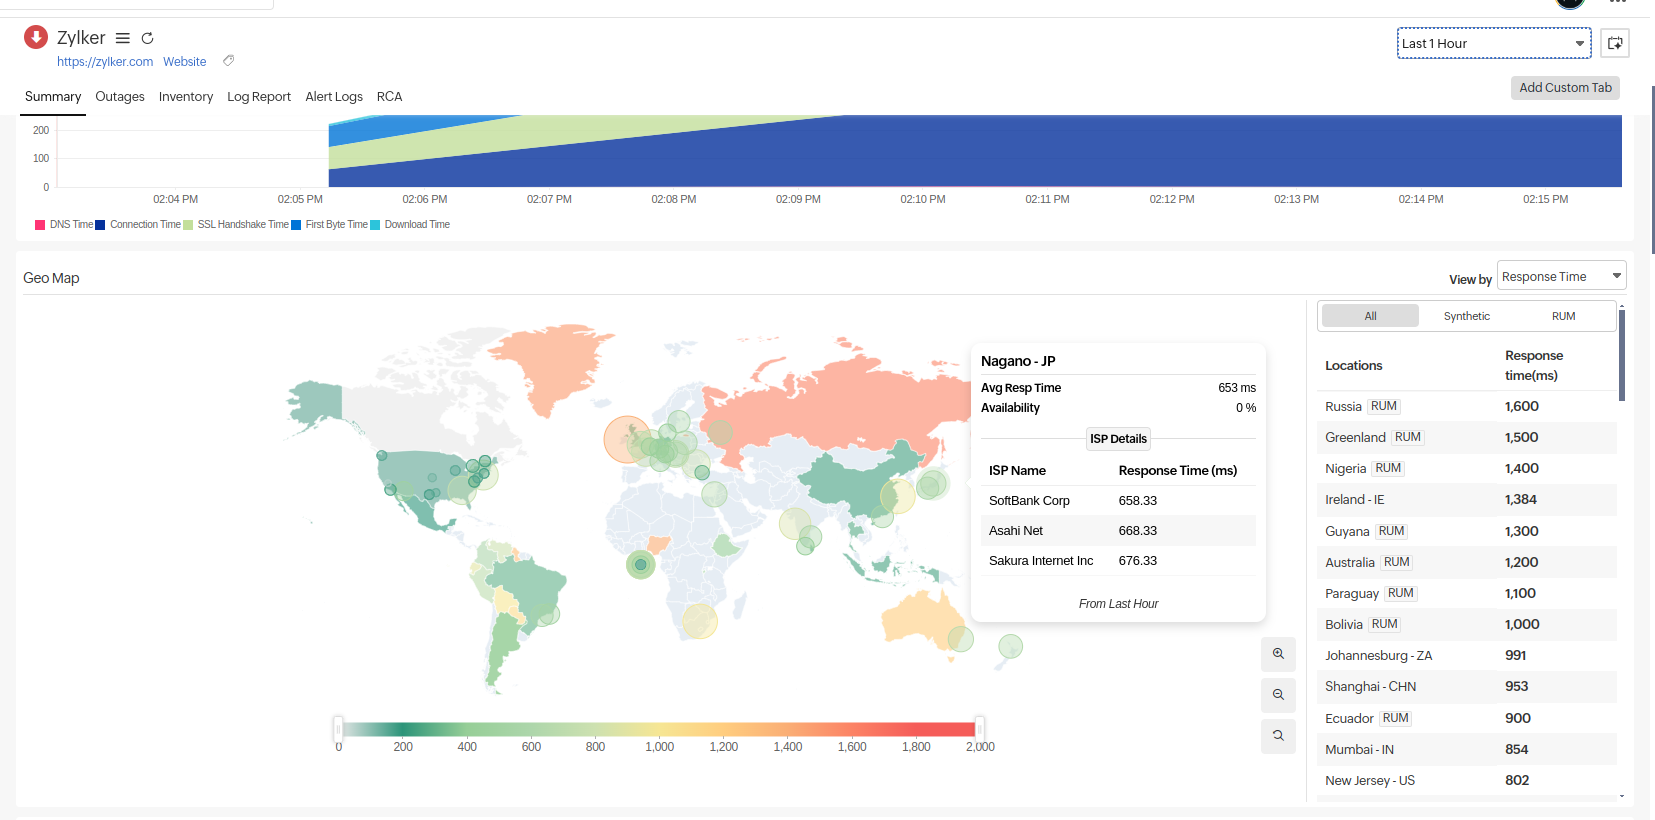1655x820 pixels.
Task: Open the https://zylker.com link
Action: pyautogui.click(x=105, y=62)
